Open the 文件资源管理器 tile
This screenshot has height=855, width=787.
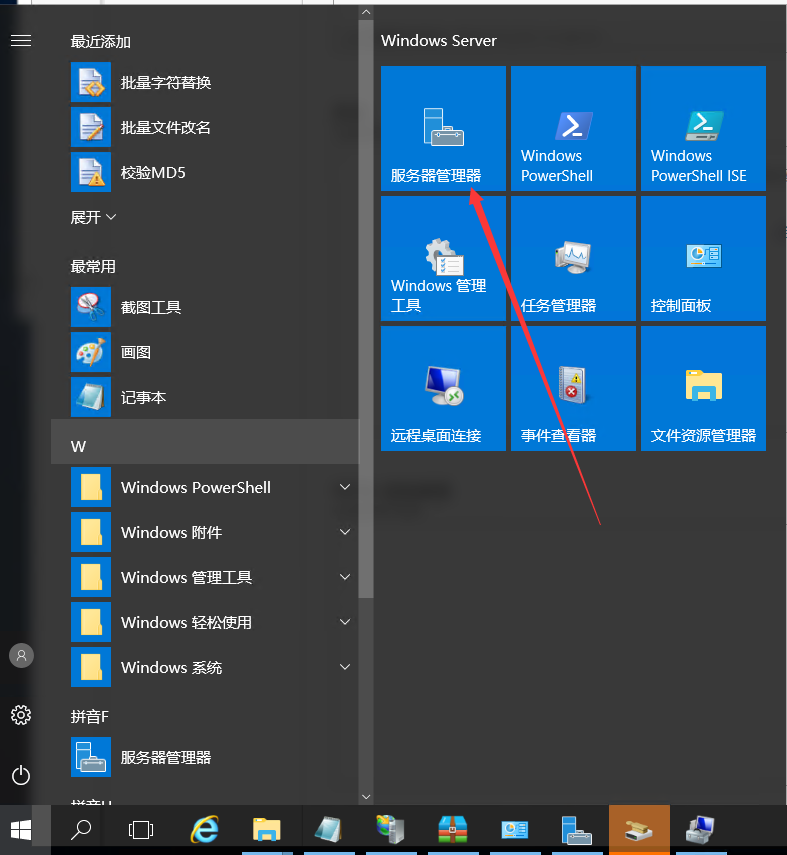click(x=703, y=388)
